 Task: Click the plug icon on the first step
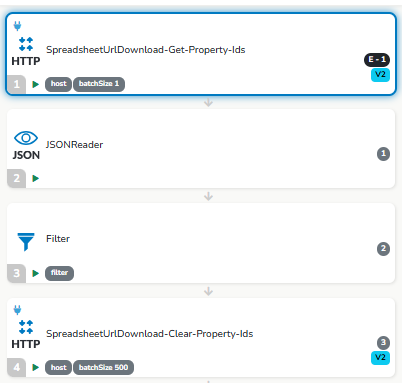pos(17,26)
